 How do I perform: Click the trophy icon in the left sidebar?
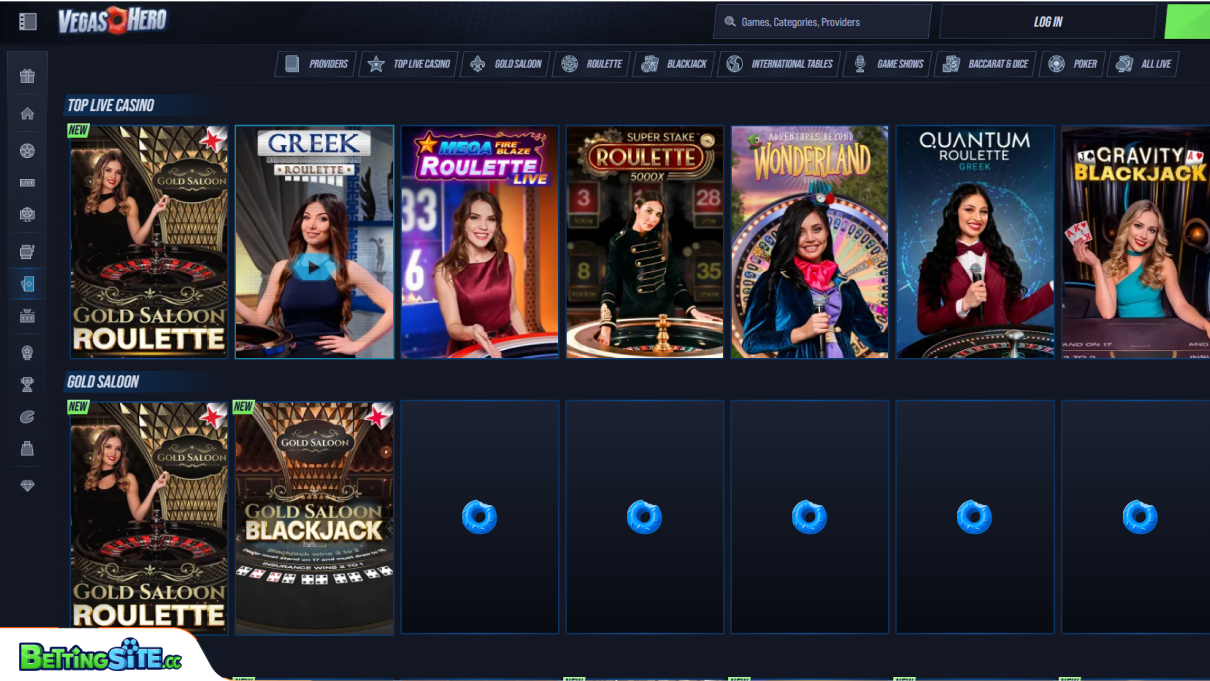27,384
